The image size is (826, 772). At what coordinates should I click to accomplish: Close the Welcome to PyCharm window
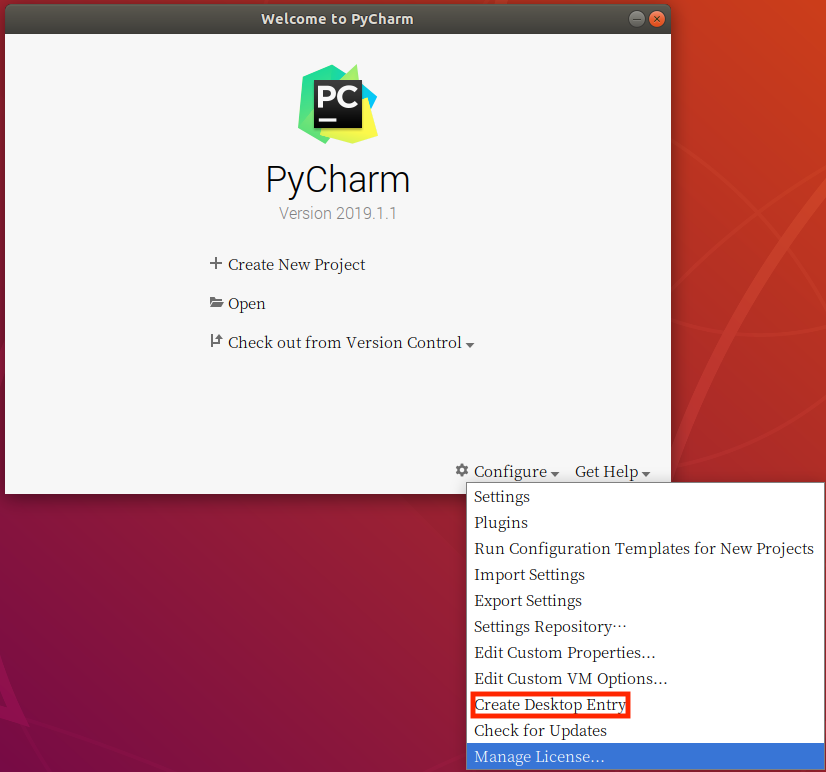click(656, 19)
